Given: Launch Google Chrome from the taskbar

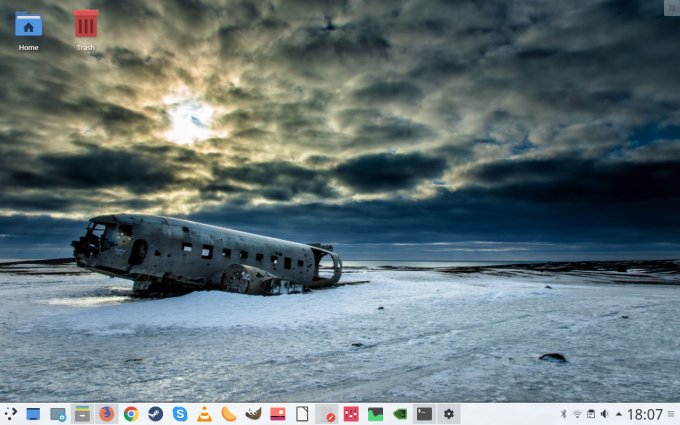Looking at the screenshot, I should [x=131, y=414].
